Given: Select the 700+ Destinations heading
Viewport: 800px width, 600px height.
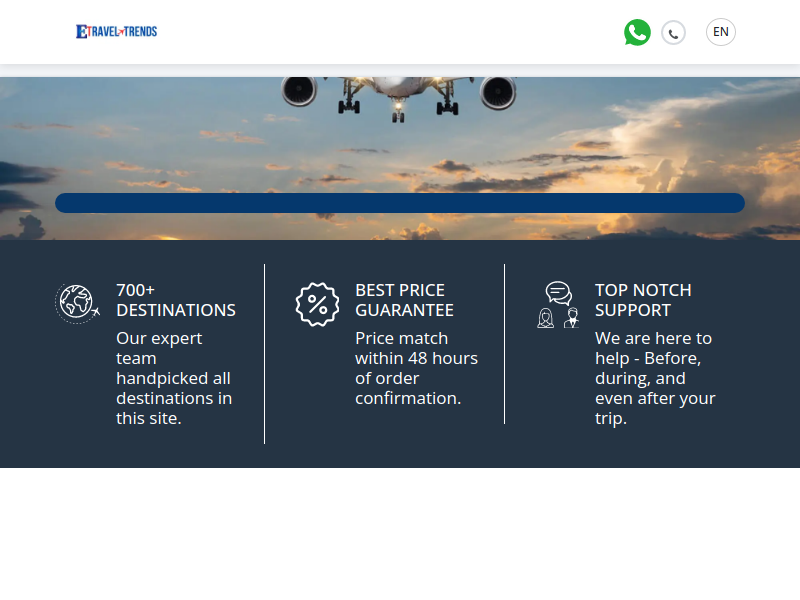Looking at the screenshot, I should pyautogui.click(x=176, y=300).
